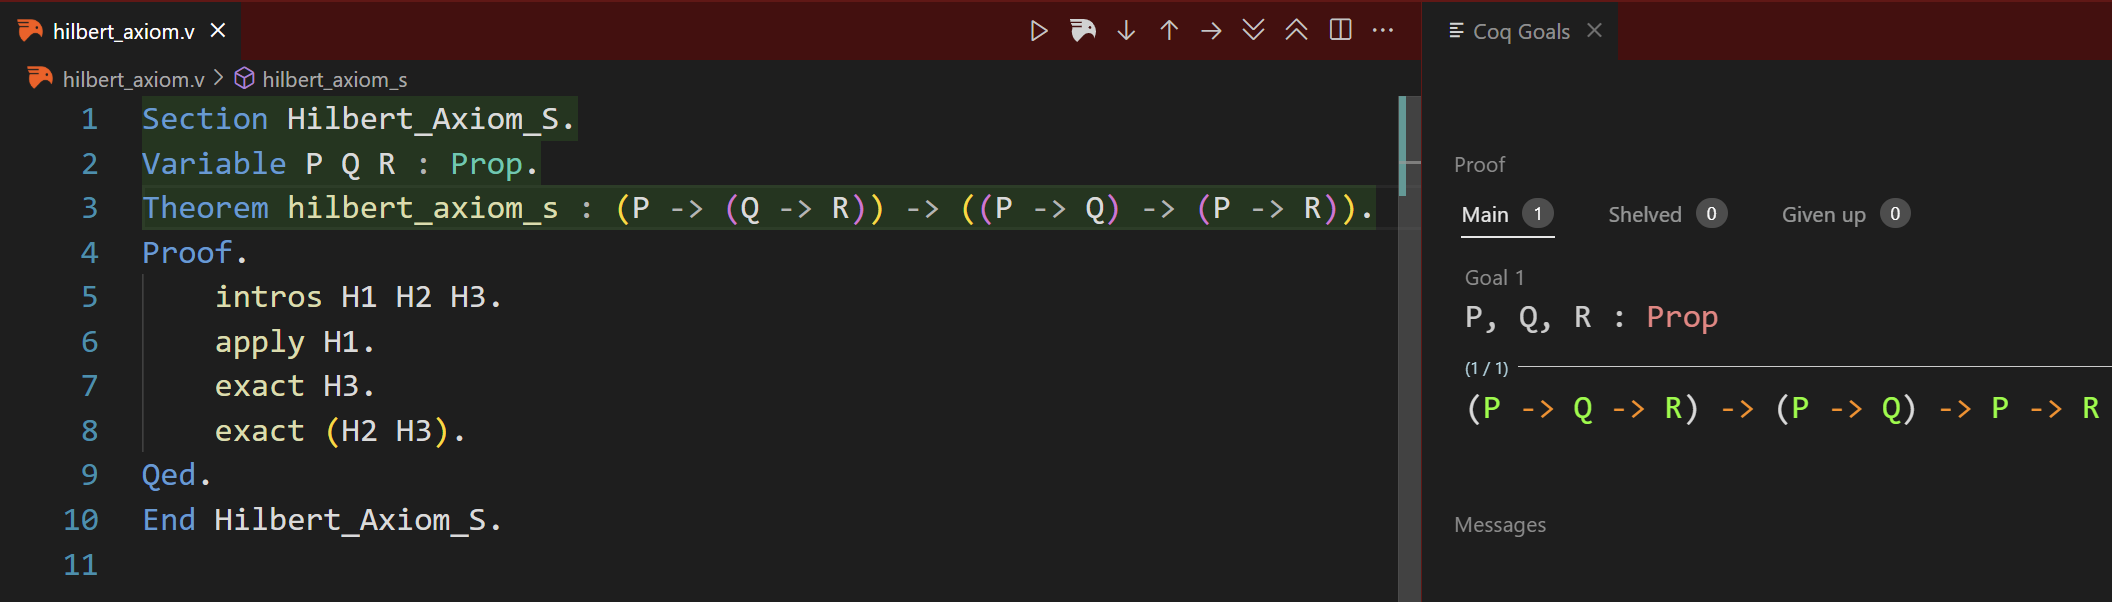Close the Coq Goals panel tab
This screenshot has width=2112, height=602.
[1595, 31]
